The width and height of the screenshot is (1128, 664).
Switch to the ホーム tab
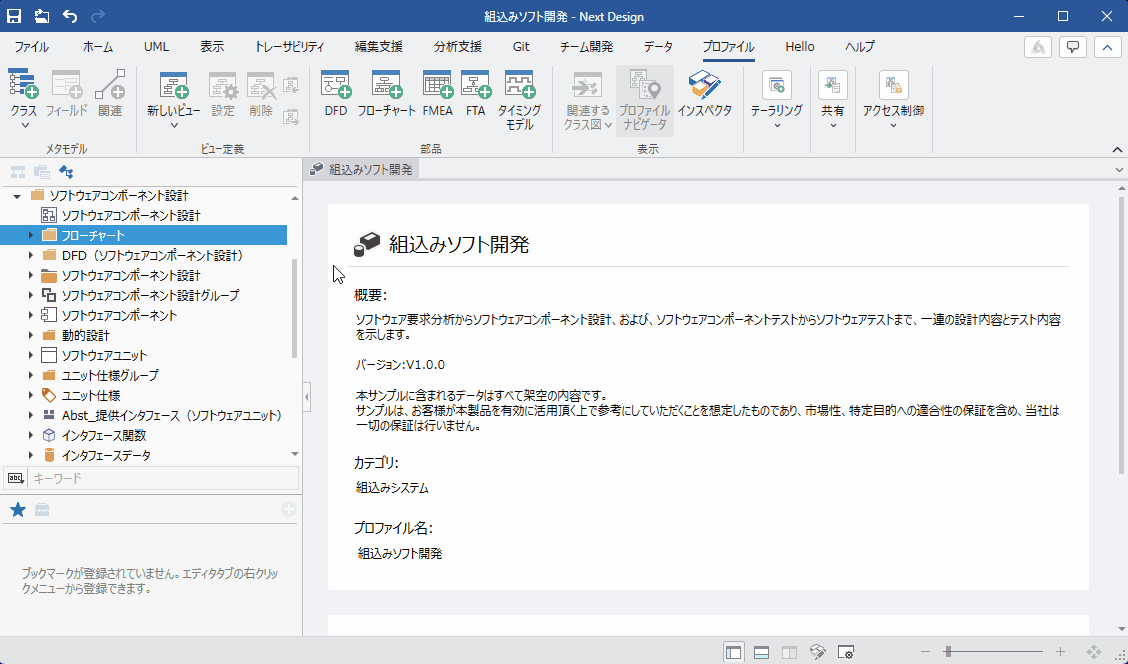(x=98, y=47)
